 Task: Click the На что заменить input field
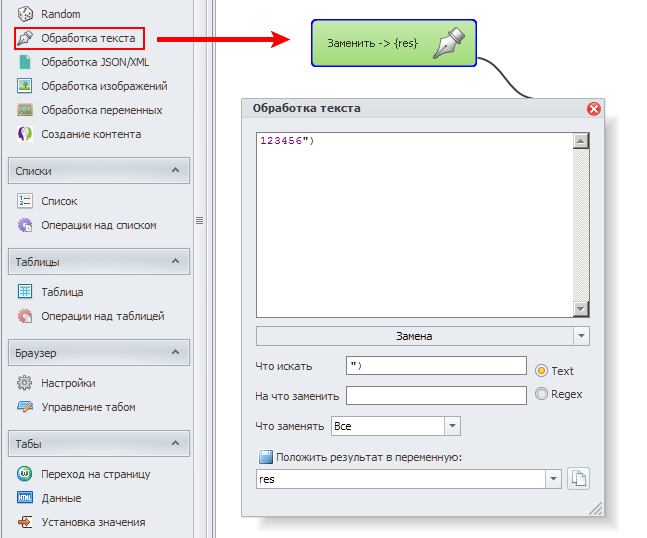click(436, 395)
